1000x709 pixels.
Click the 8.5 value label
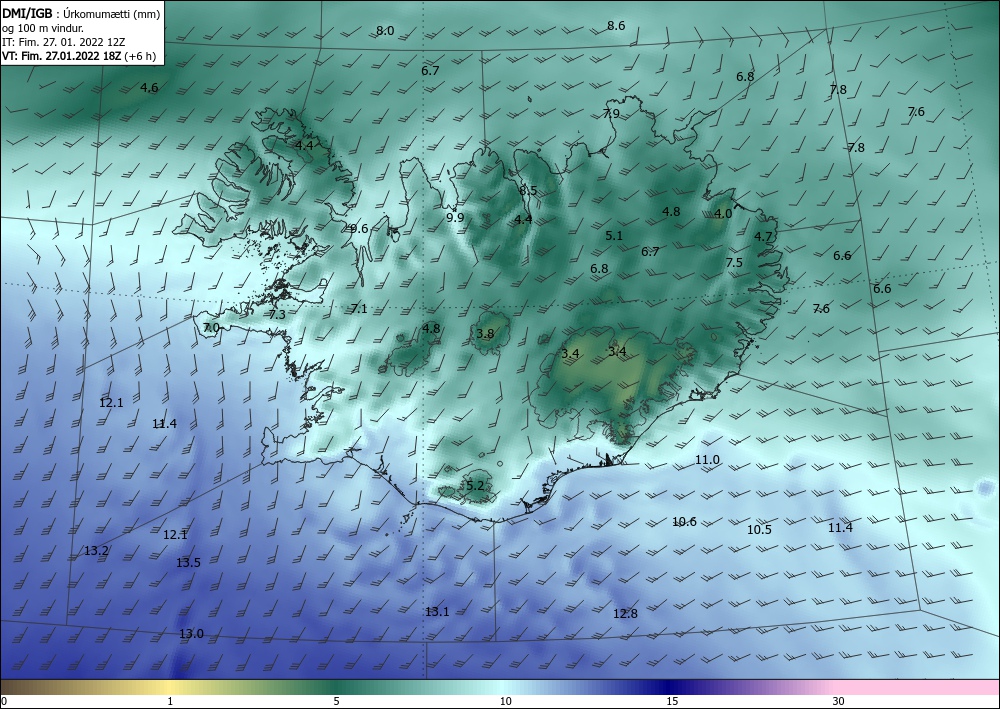(x=528, y=191)
